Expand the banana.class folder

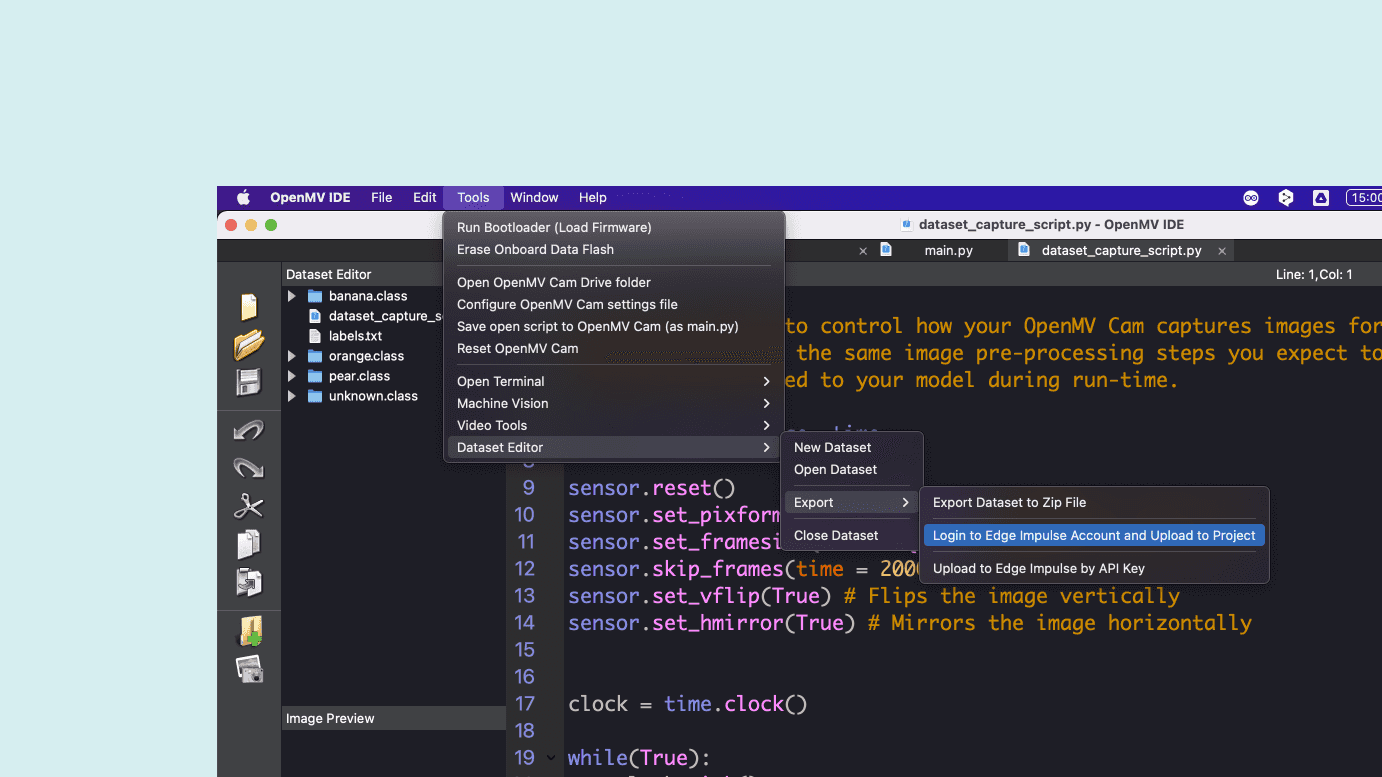point(292,296)
